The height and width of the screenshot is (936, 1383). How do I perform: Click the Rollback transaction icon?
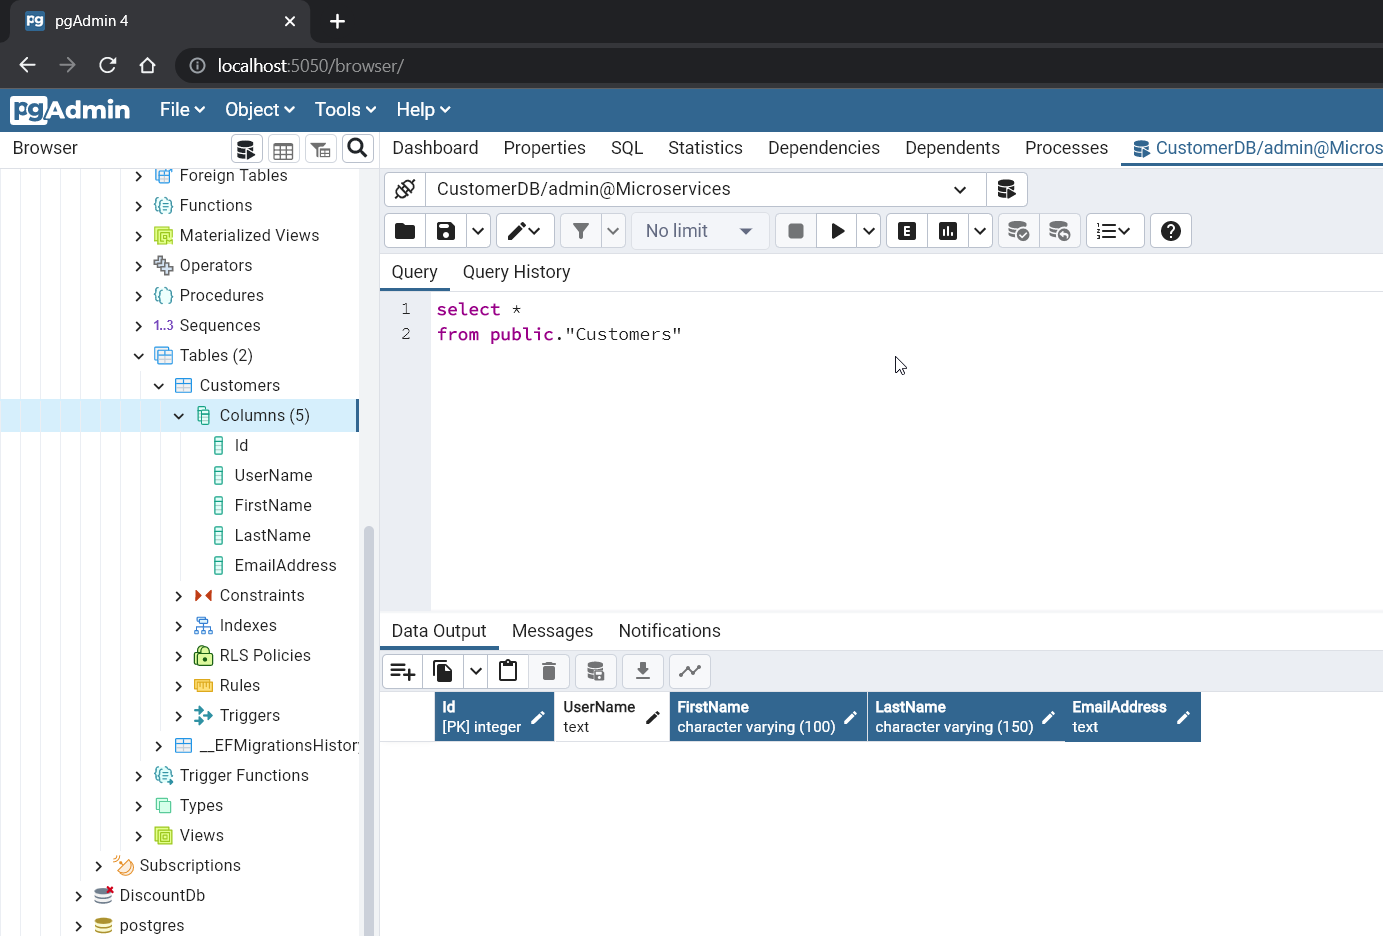[x=1059, y=231]
